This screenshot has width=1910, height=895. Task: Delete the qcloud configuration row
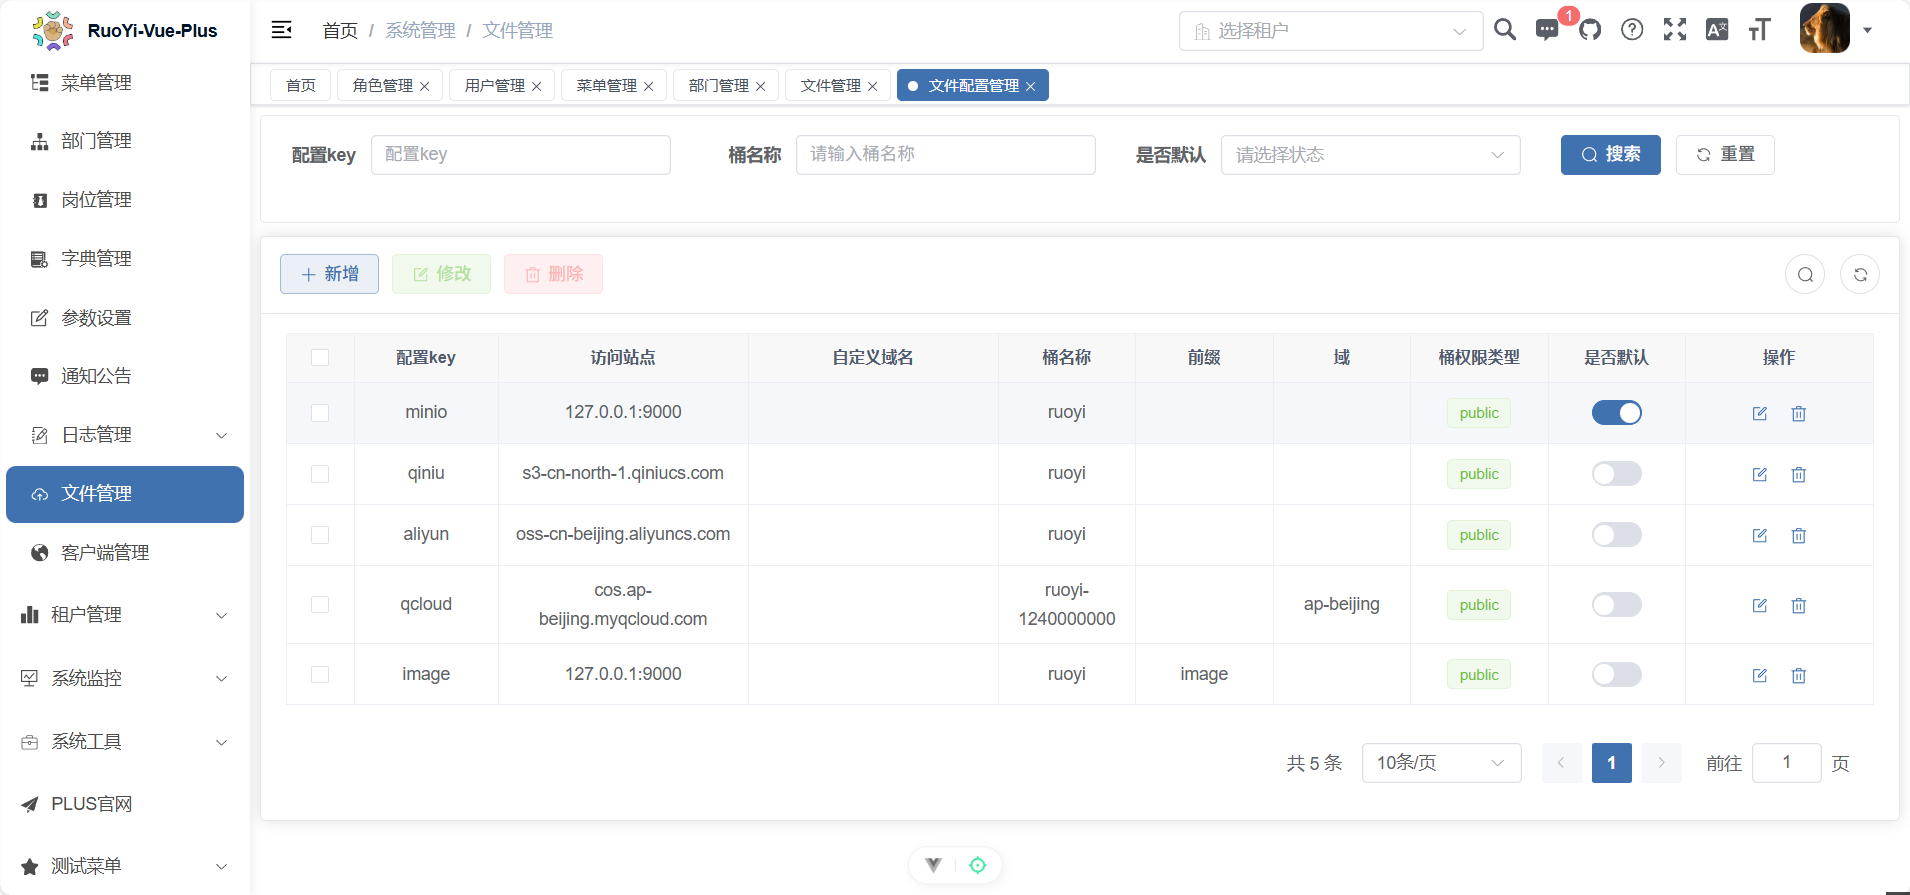(x=1798, y=605)
